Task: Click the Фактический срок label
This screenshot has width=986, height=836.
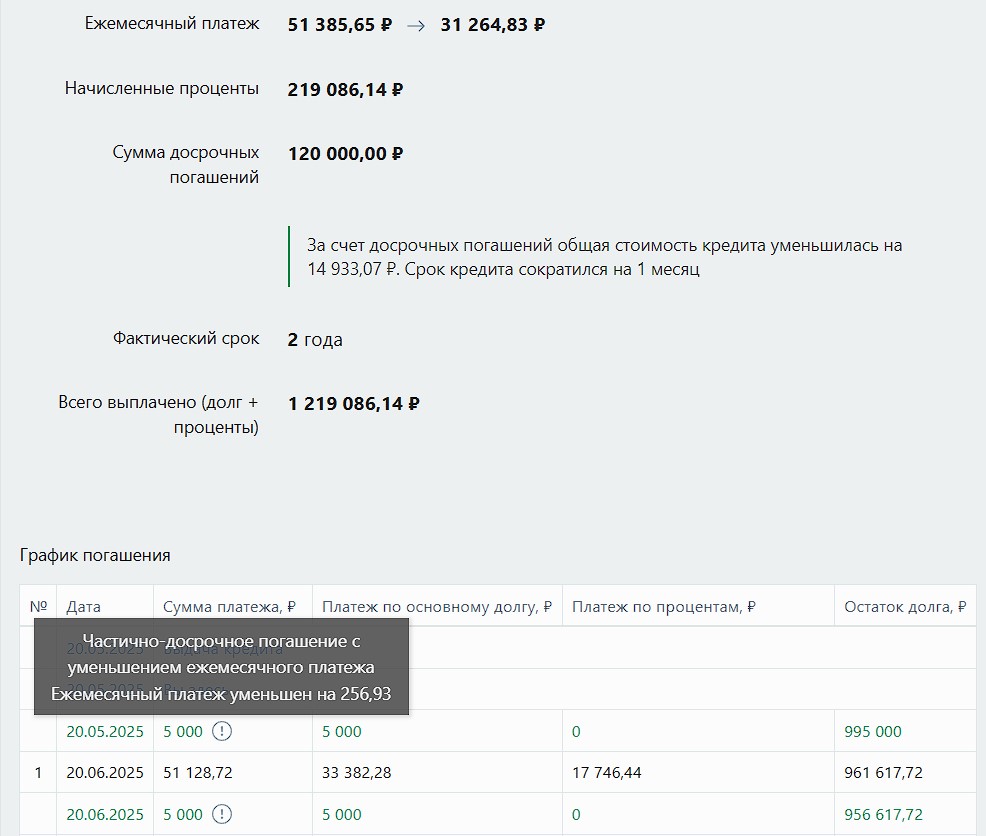Action: (186, 338)
